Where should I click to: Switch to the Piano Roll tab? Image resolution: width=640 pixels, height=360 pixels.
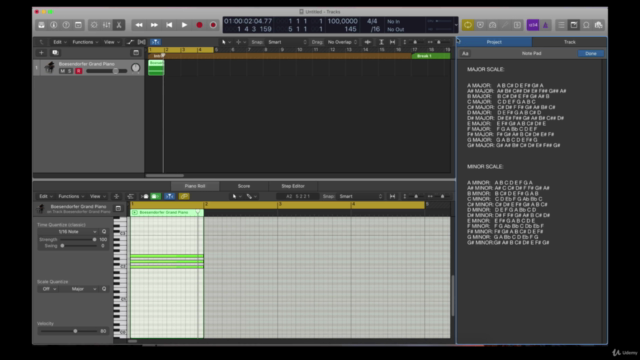point(195,186)
